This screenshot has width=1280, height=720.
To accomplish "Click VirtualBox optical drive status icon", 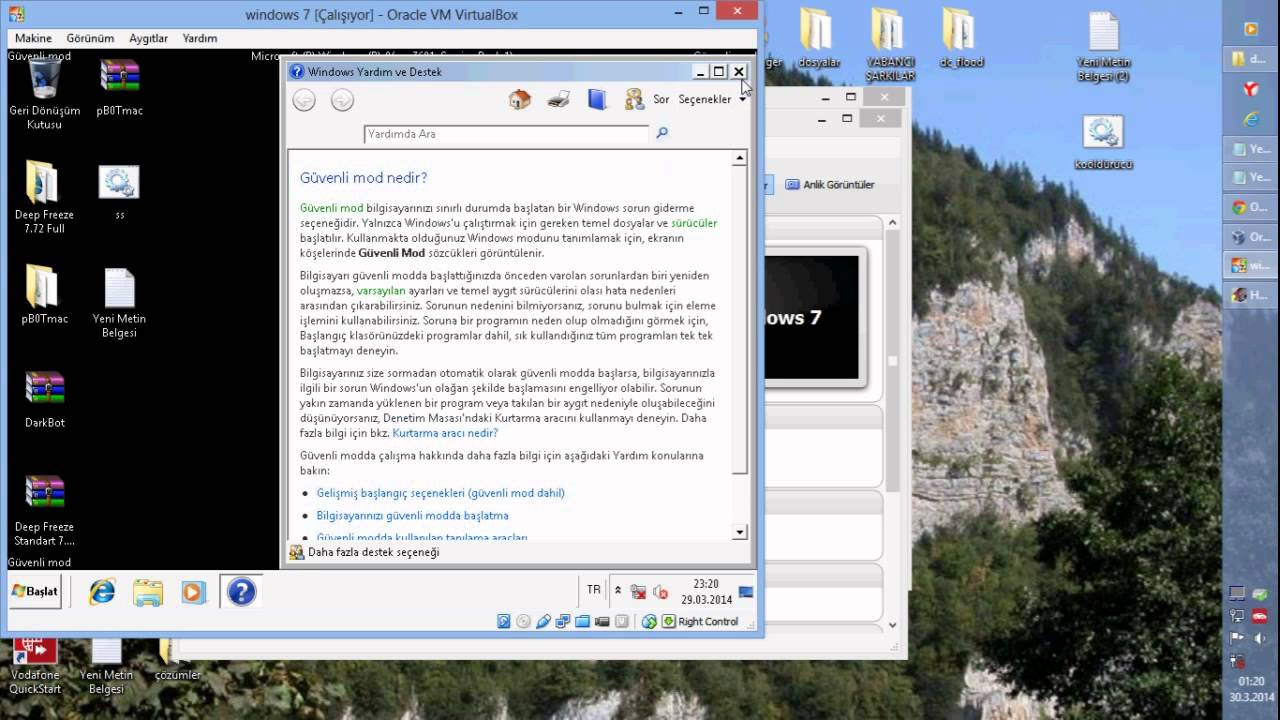I will tap(523, 621).
